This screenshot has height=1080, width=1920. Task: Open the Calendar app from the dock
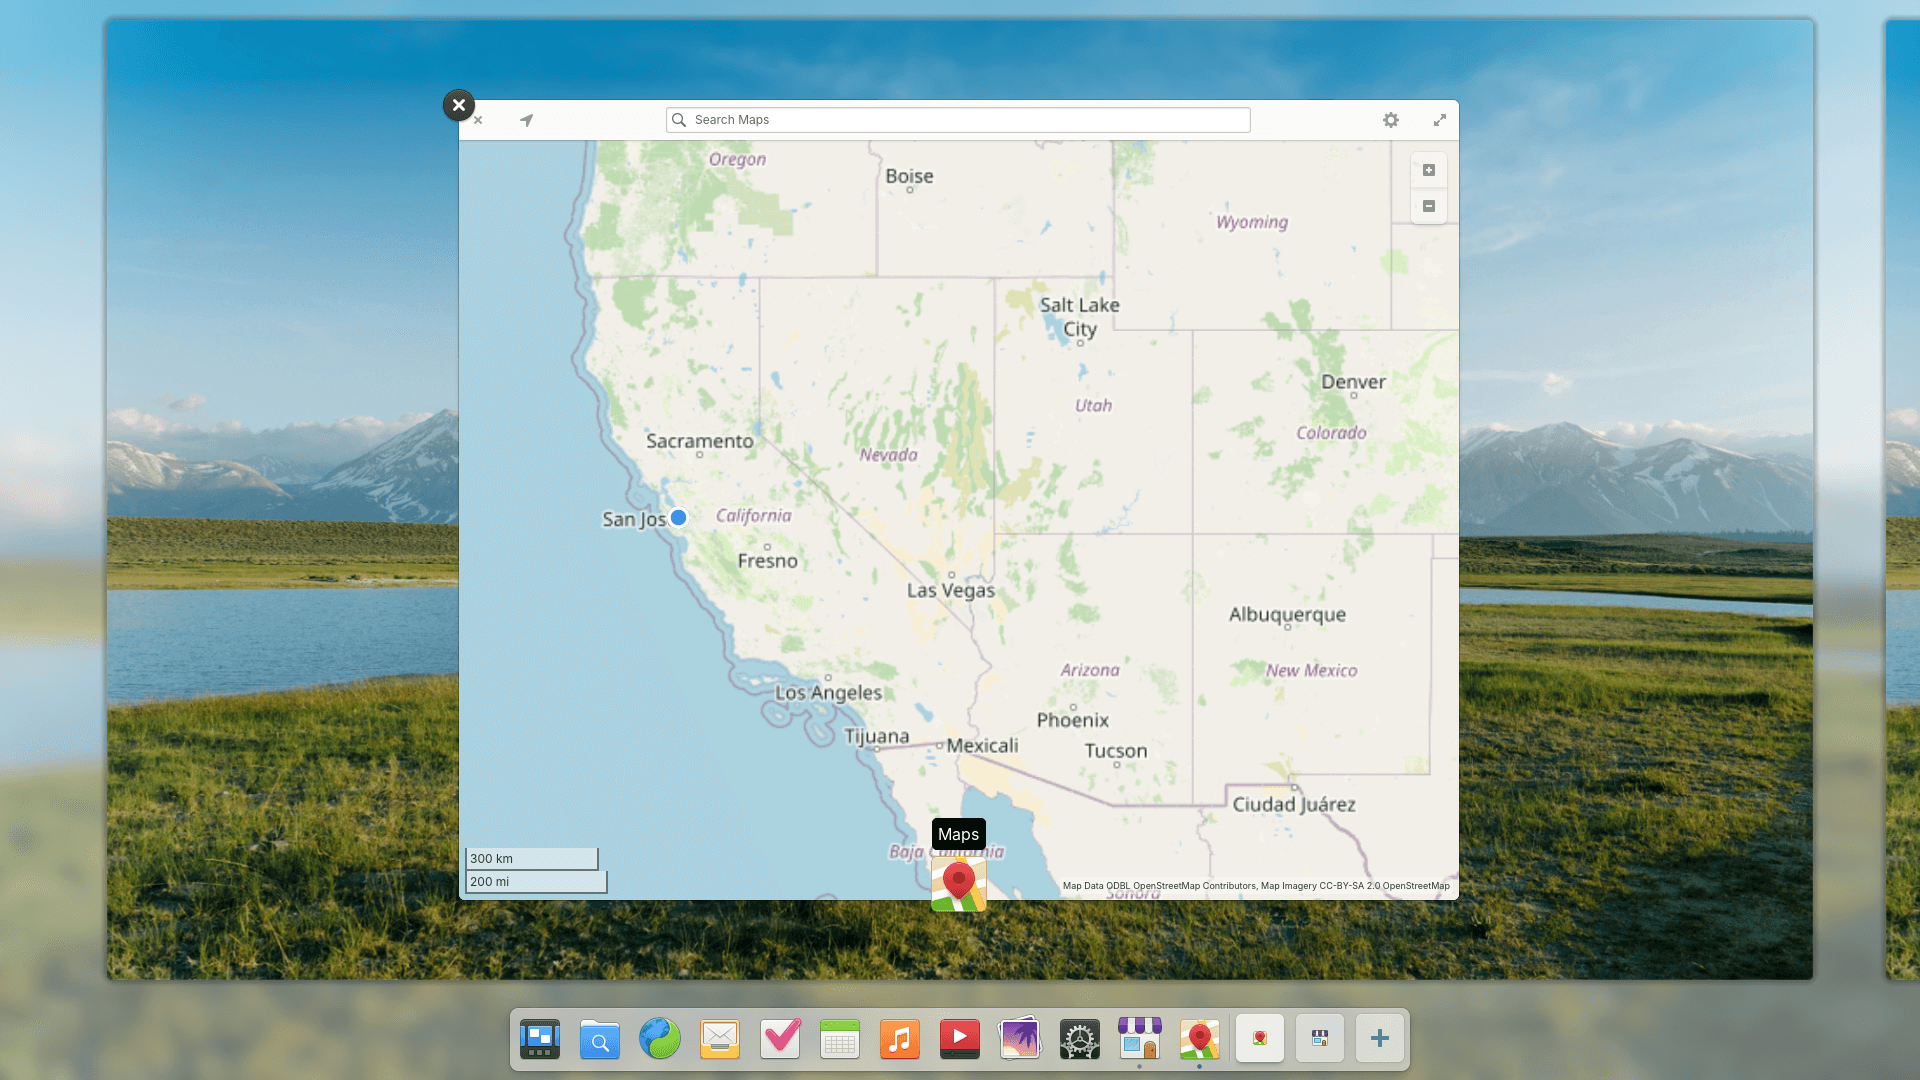click(839, 1038)
